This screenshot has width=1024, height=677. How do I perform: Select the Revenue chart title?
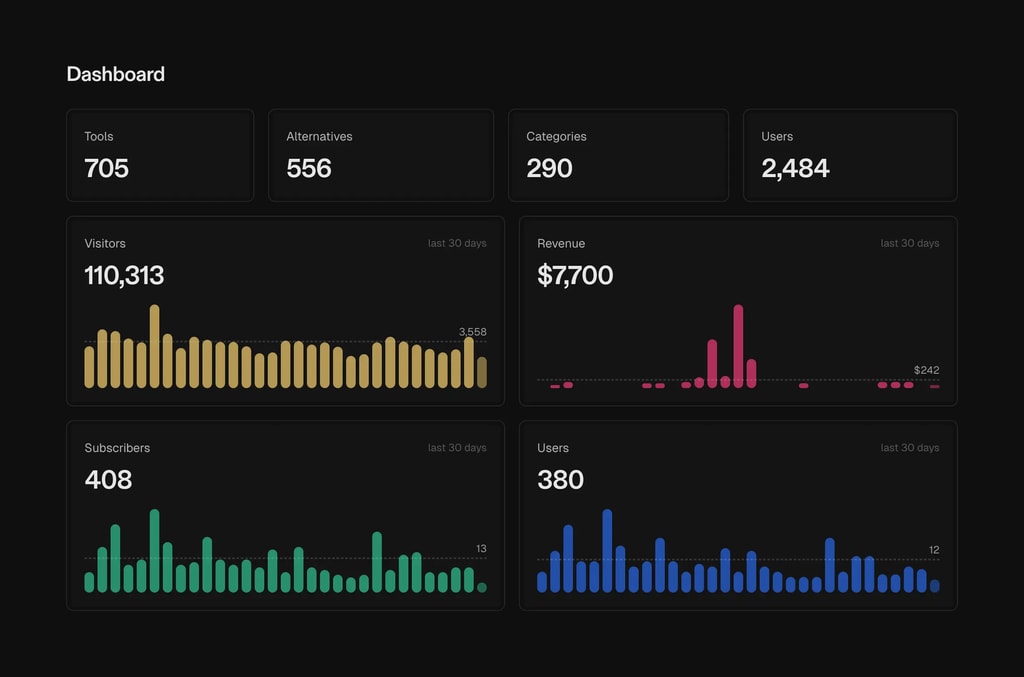561,243
